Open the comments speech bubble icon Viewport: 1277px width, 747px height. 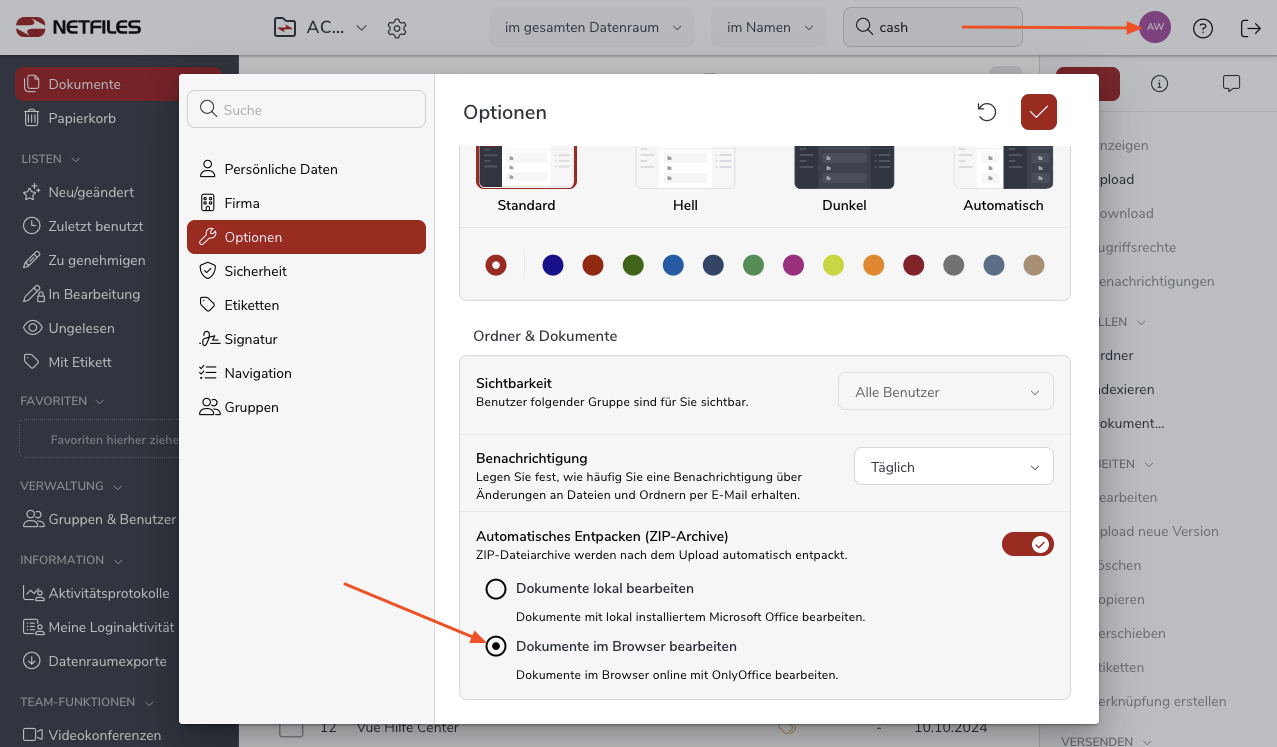coord(1231,84)
